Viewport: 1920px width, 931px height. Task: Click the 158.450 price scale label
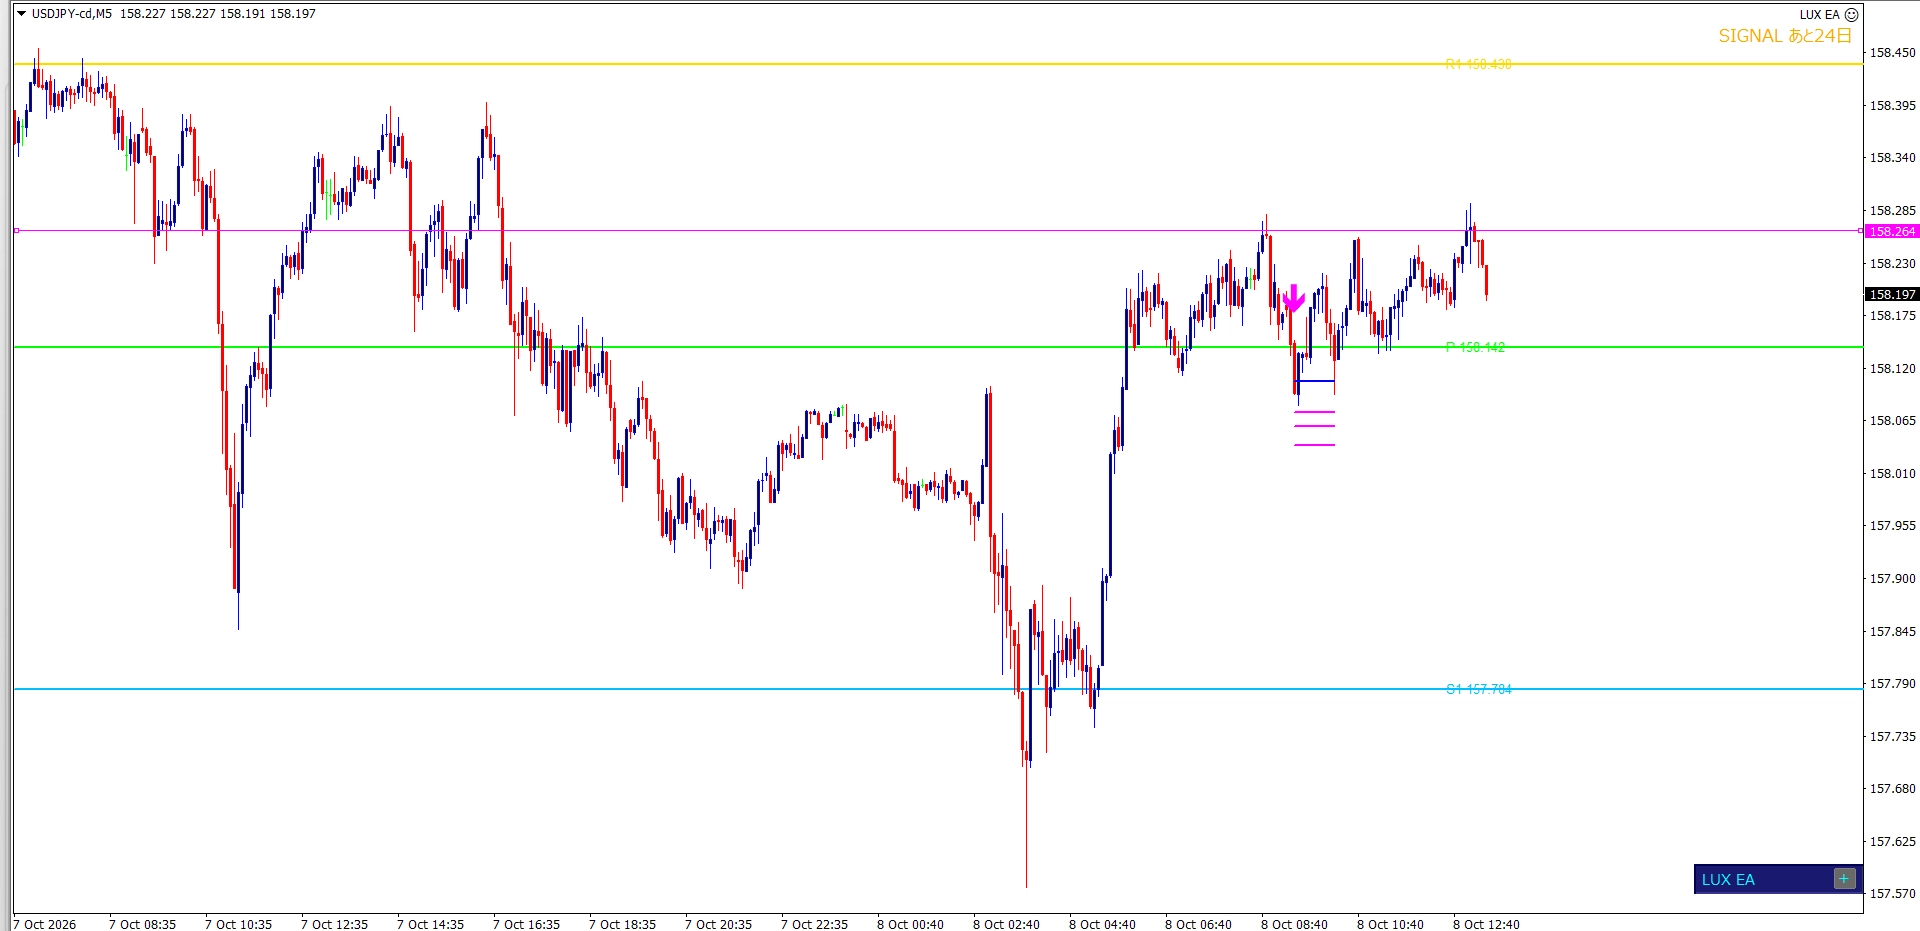(1892, 53)
